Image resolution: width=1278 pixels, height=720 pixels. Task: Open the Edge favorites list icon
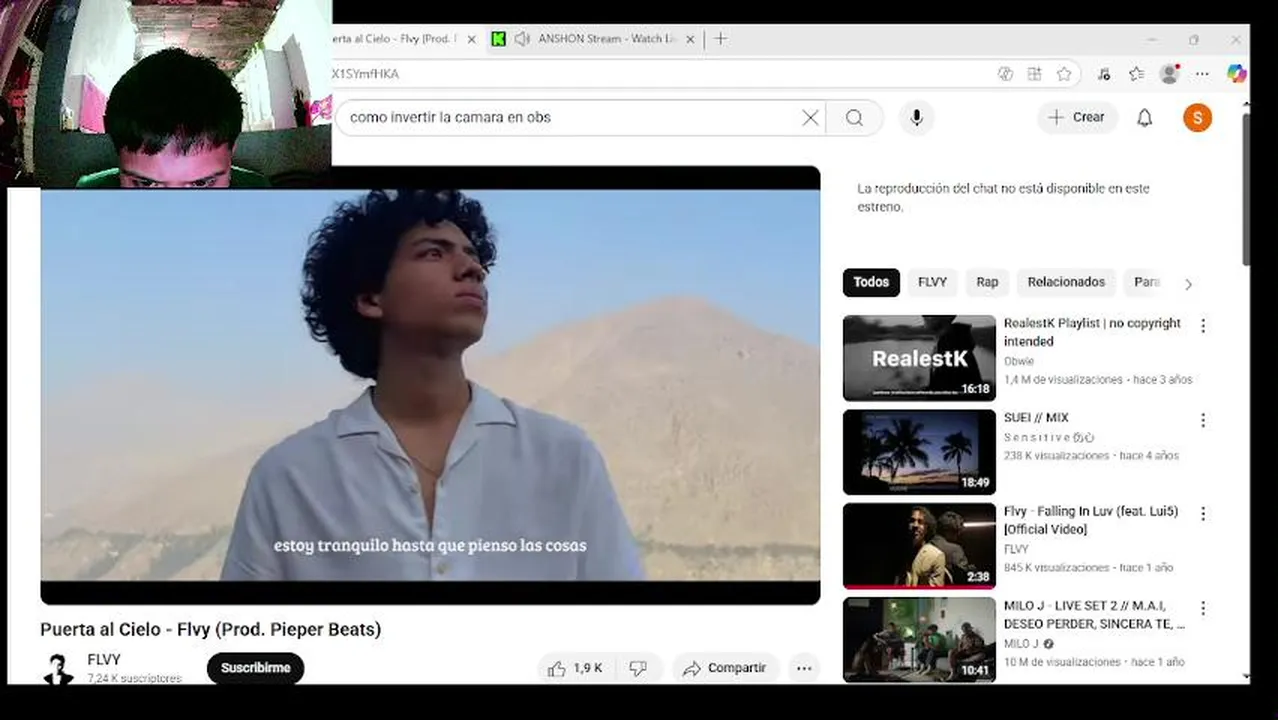[1137, 74]
